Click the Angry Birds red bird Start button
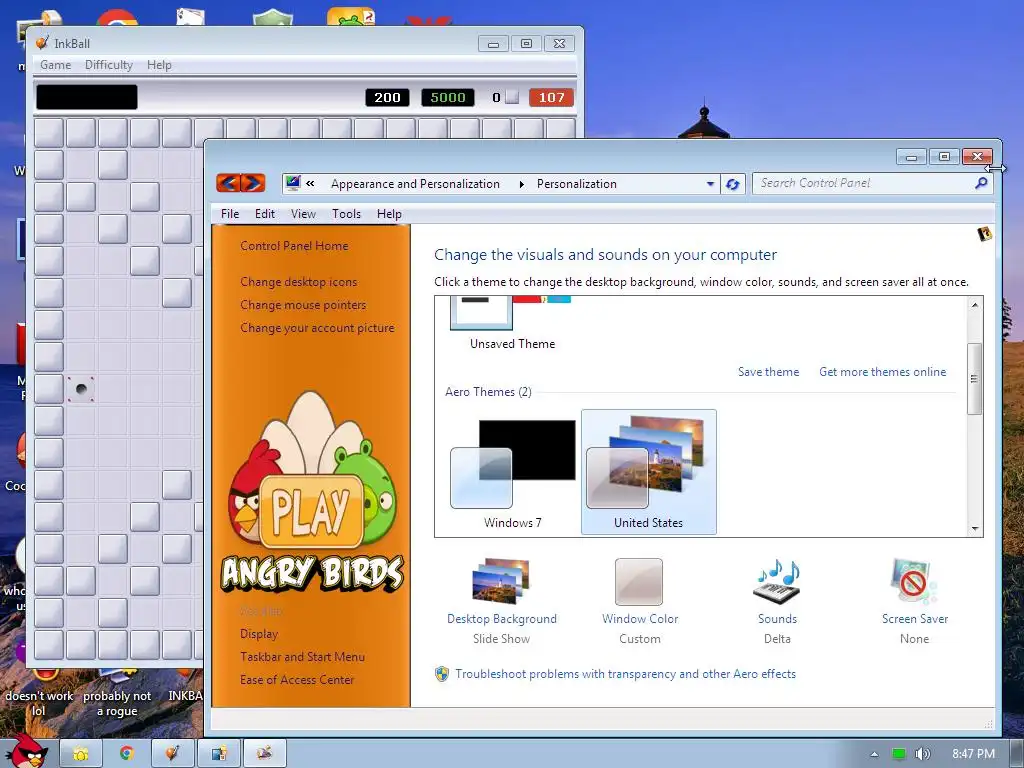 (27, 751)
